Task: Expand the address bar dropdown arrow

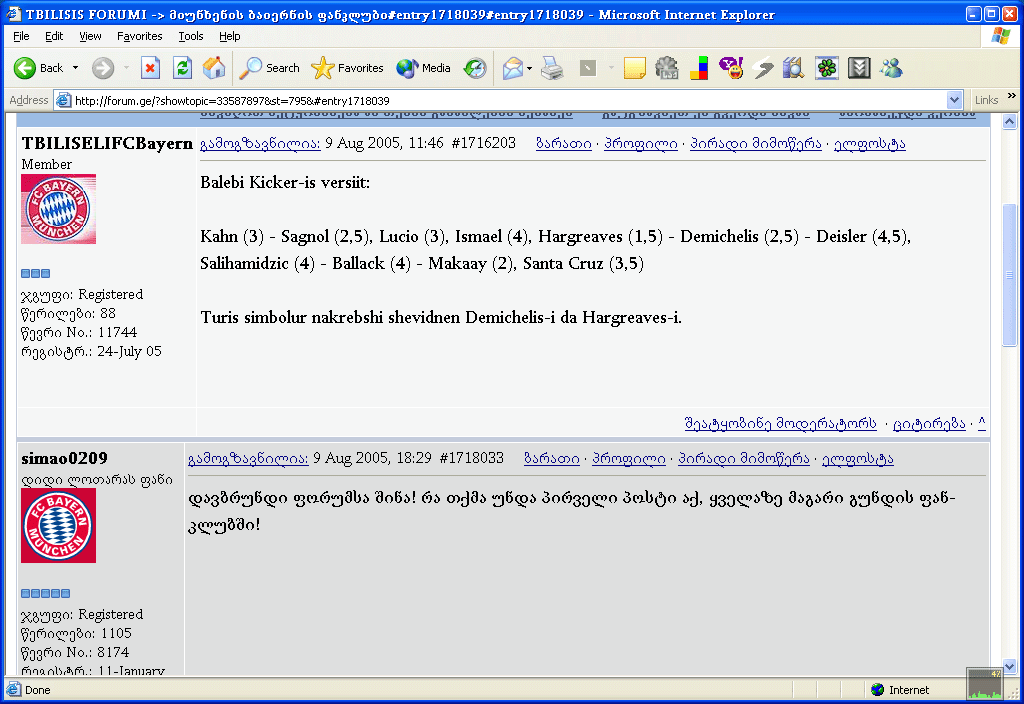Action: [954, 101]
